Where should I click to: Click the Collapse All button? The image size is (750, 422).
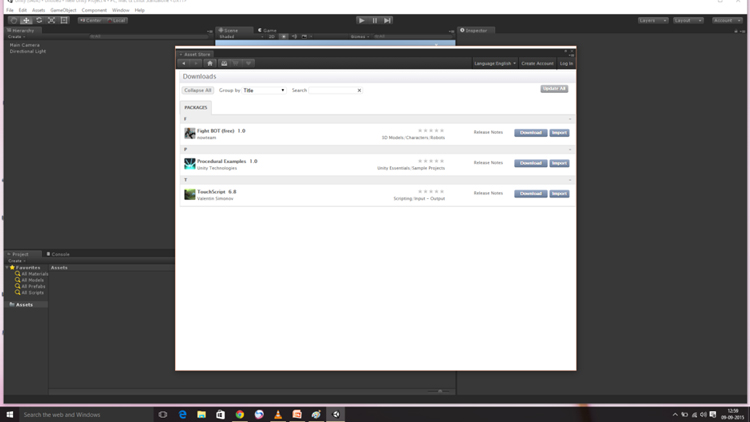198,90
